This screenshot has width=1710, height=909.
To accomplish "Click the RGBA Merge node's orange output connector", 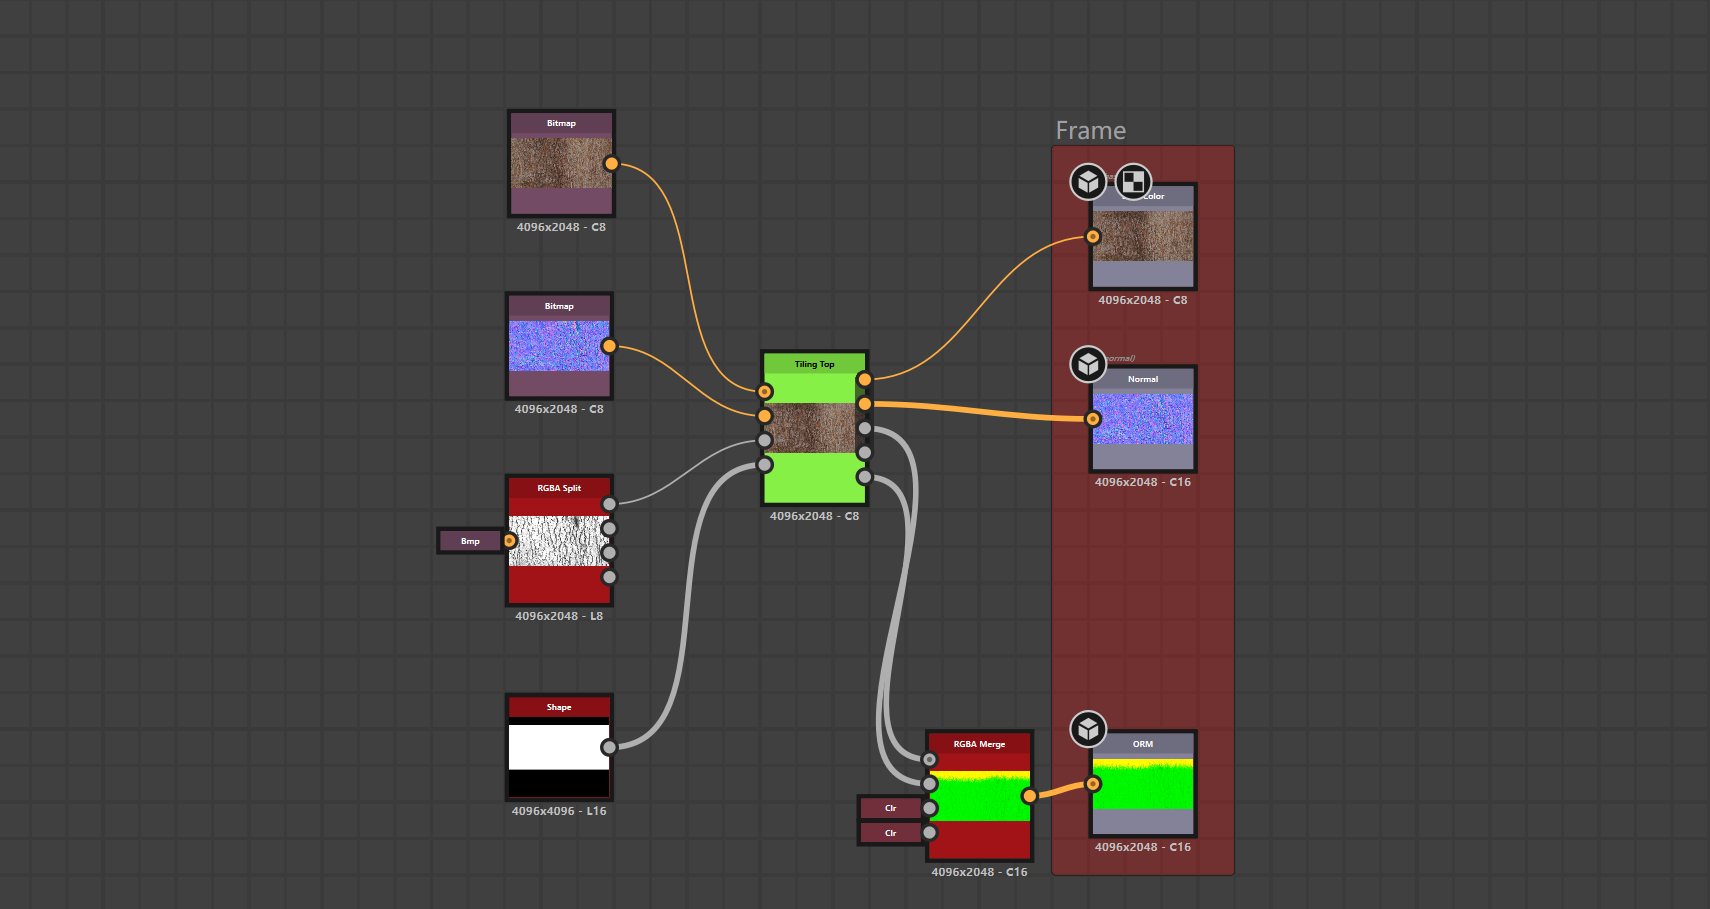I will [1029, 796].
